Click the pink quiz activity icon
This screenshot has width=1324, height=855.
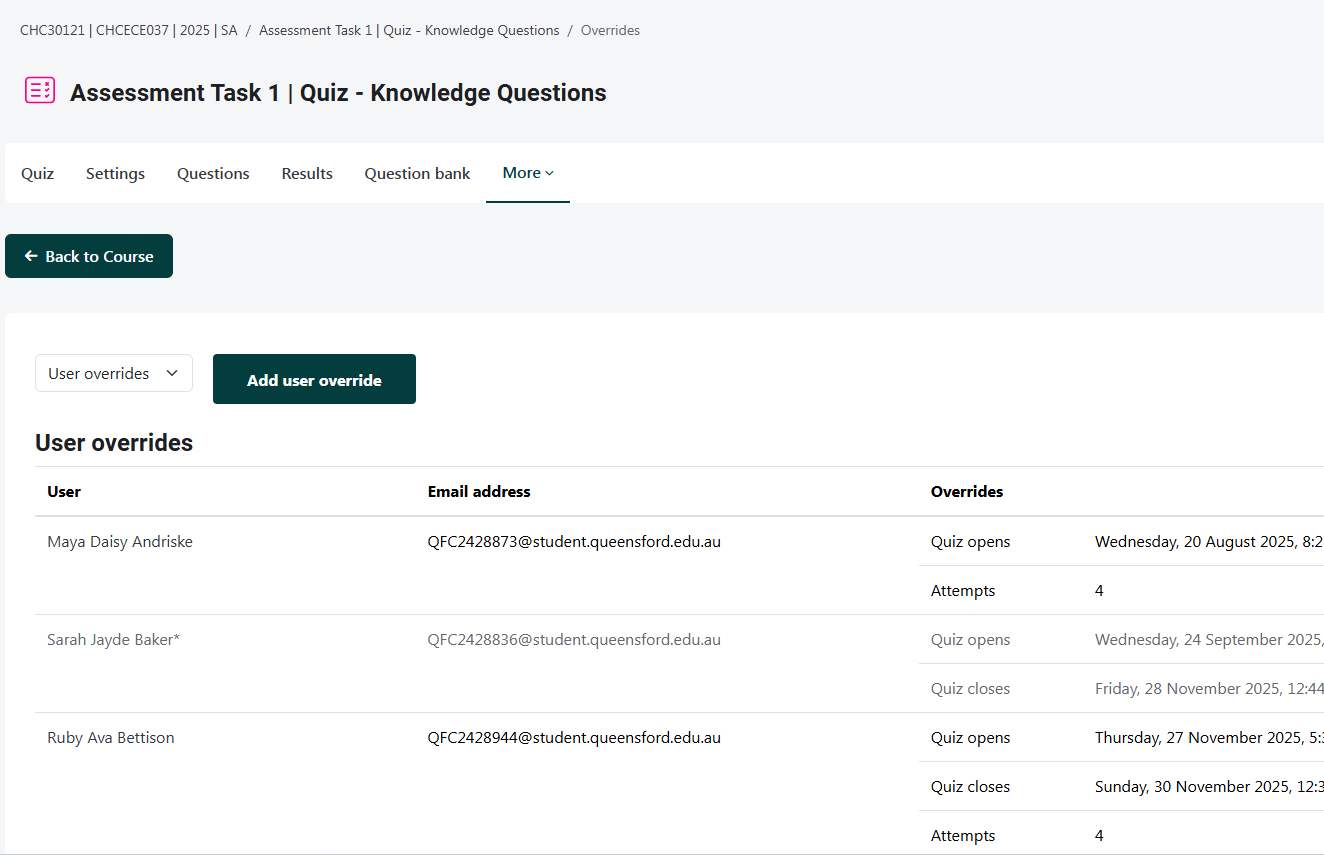(40, 90)
